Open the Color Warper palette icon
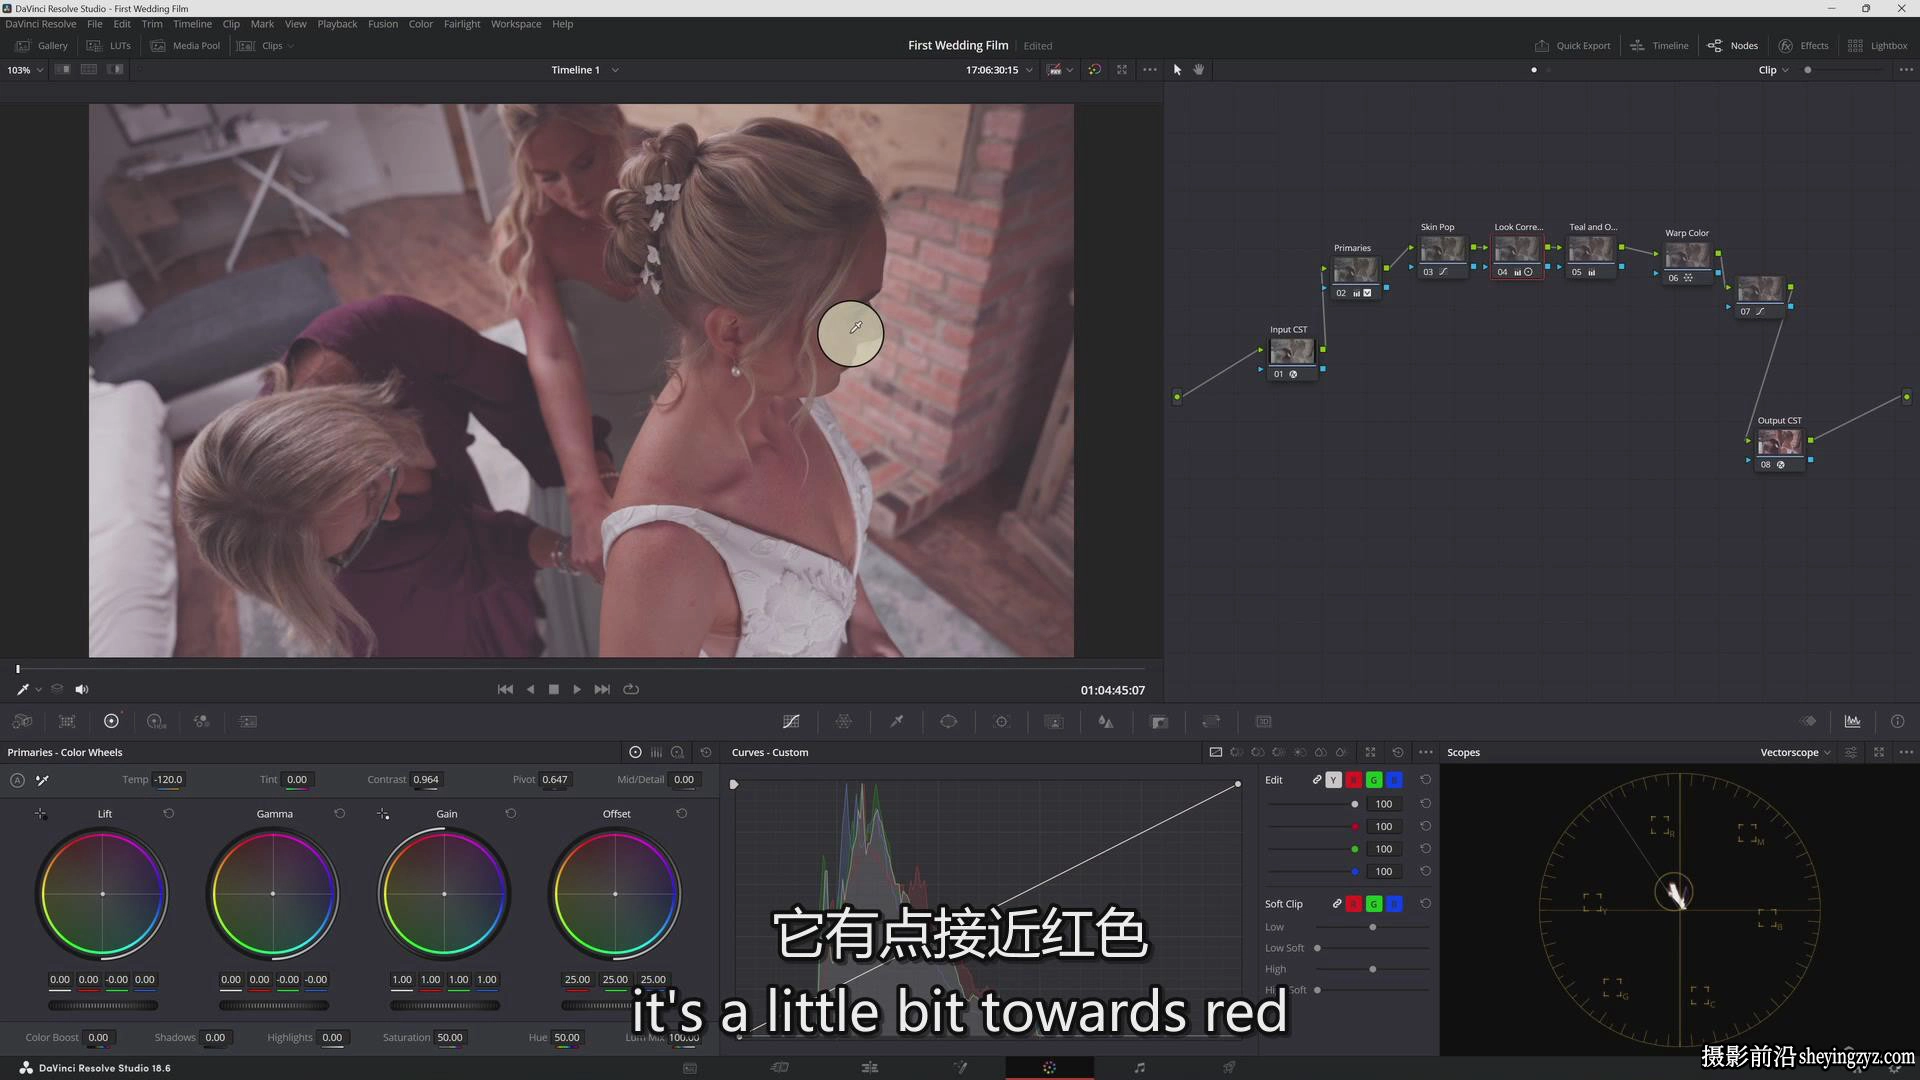 pos(844,721)
